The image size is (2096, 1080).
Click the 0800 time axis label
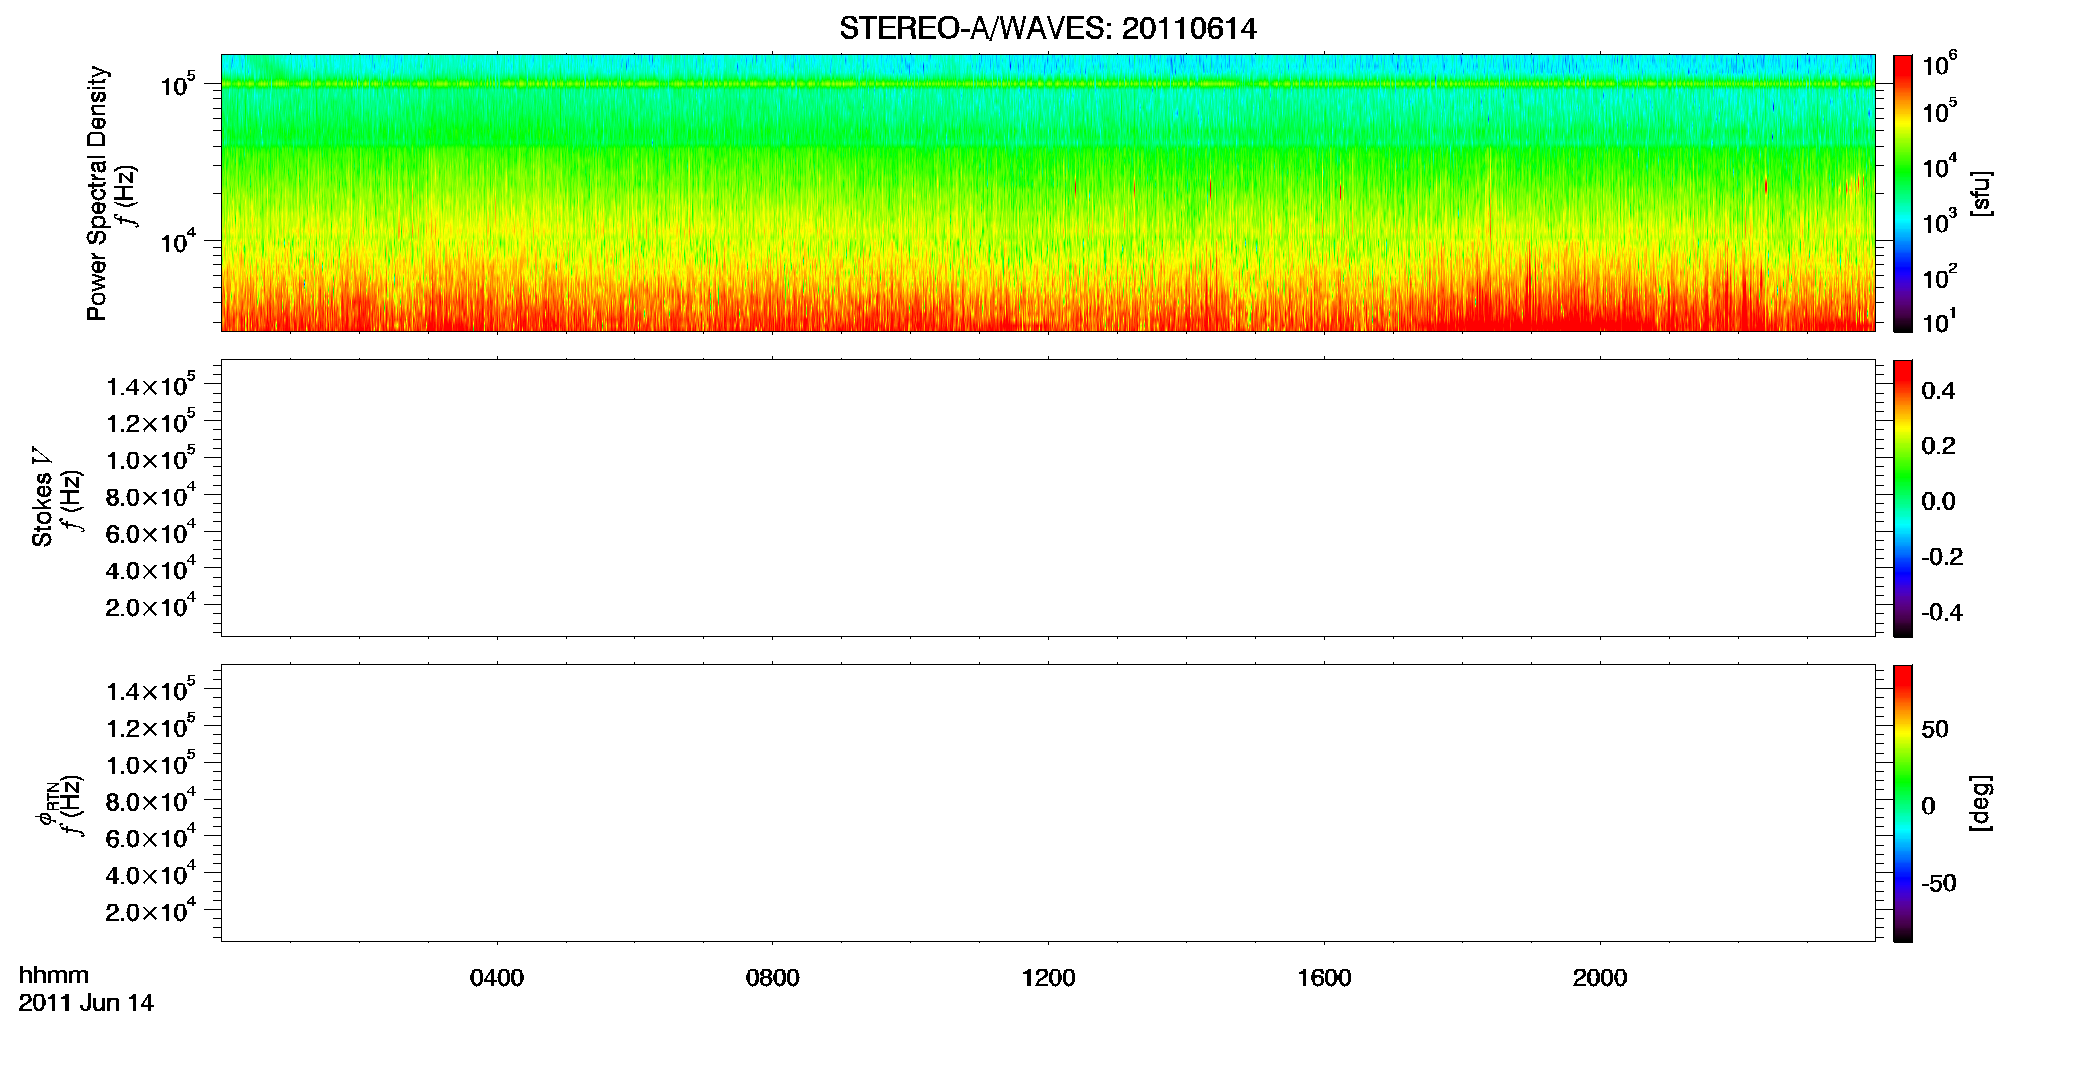(x=773, y=978)
